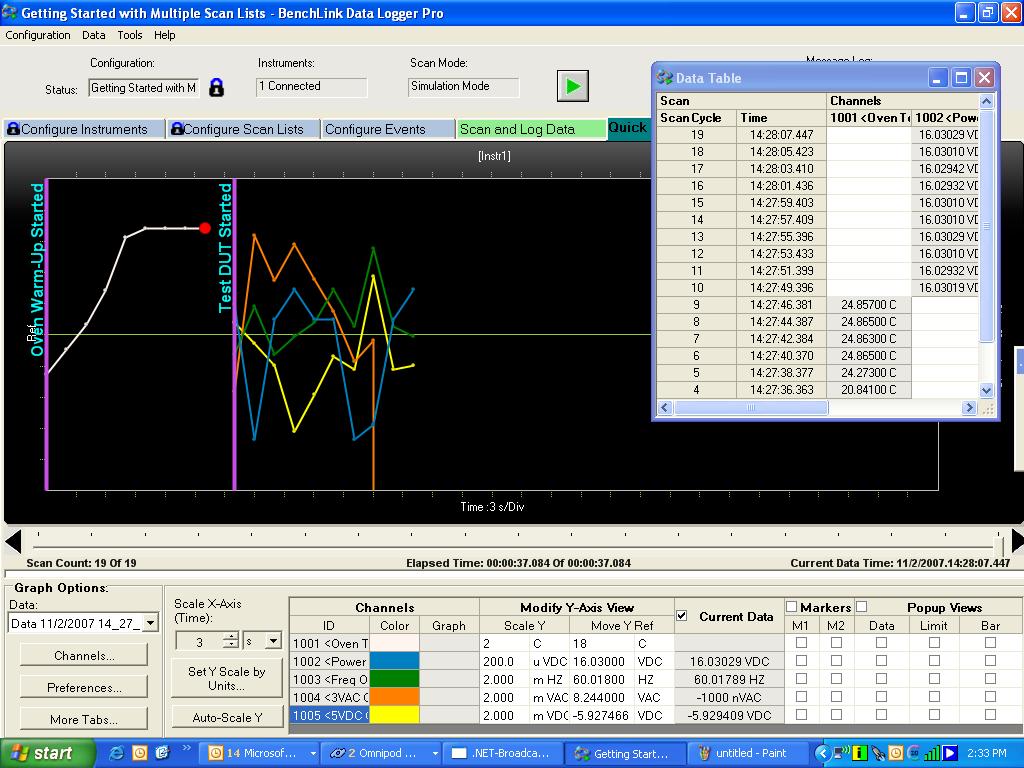
Task: Click the Preferences... button
Action: pyautogui.click(x=84, y=688)
